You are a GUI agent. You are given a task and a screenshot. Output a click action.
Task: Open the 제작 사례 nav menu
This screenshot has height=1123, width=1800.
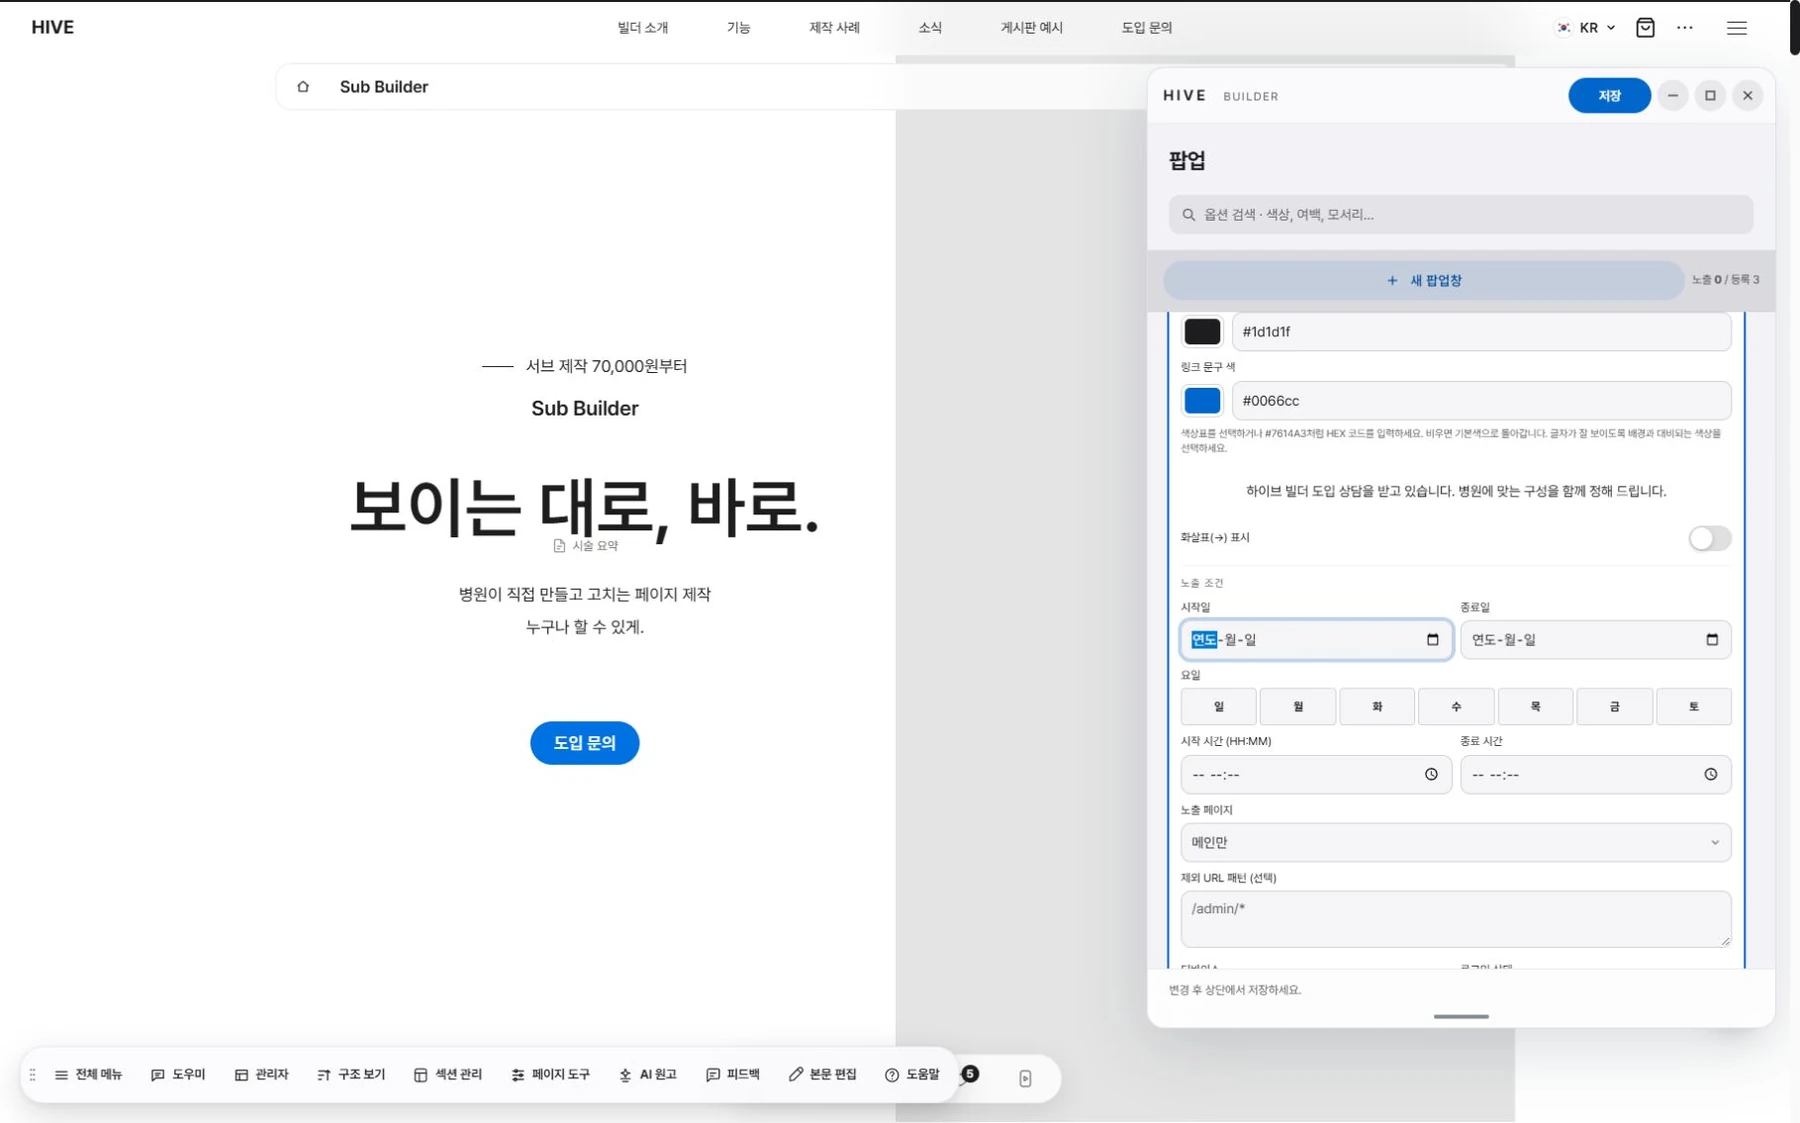point(834,28)
